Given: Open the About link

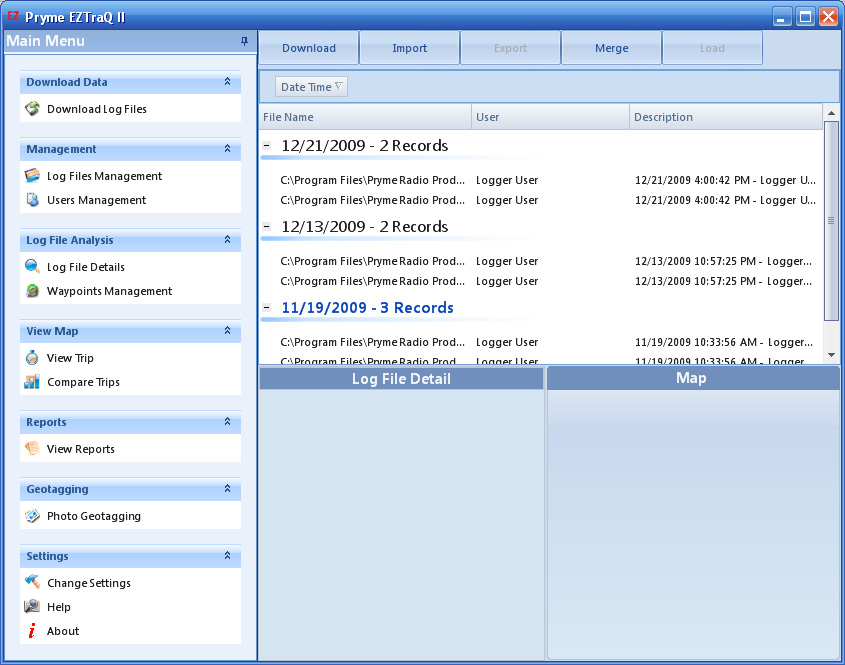Looking at the screenshot, I should pos(63,631).
